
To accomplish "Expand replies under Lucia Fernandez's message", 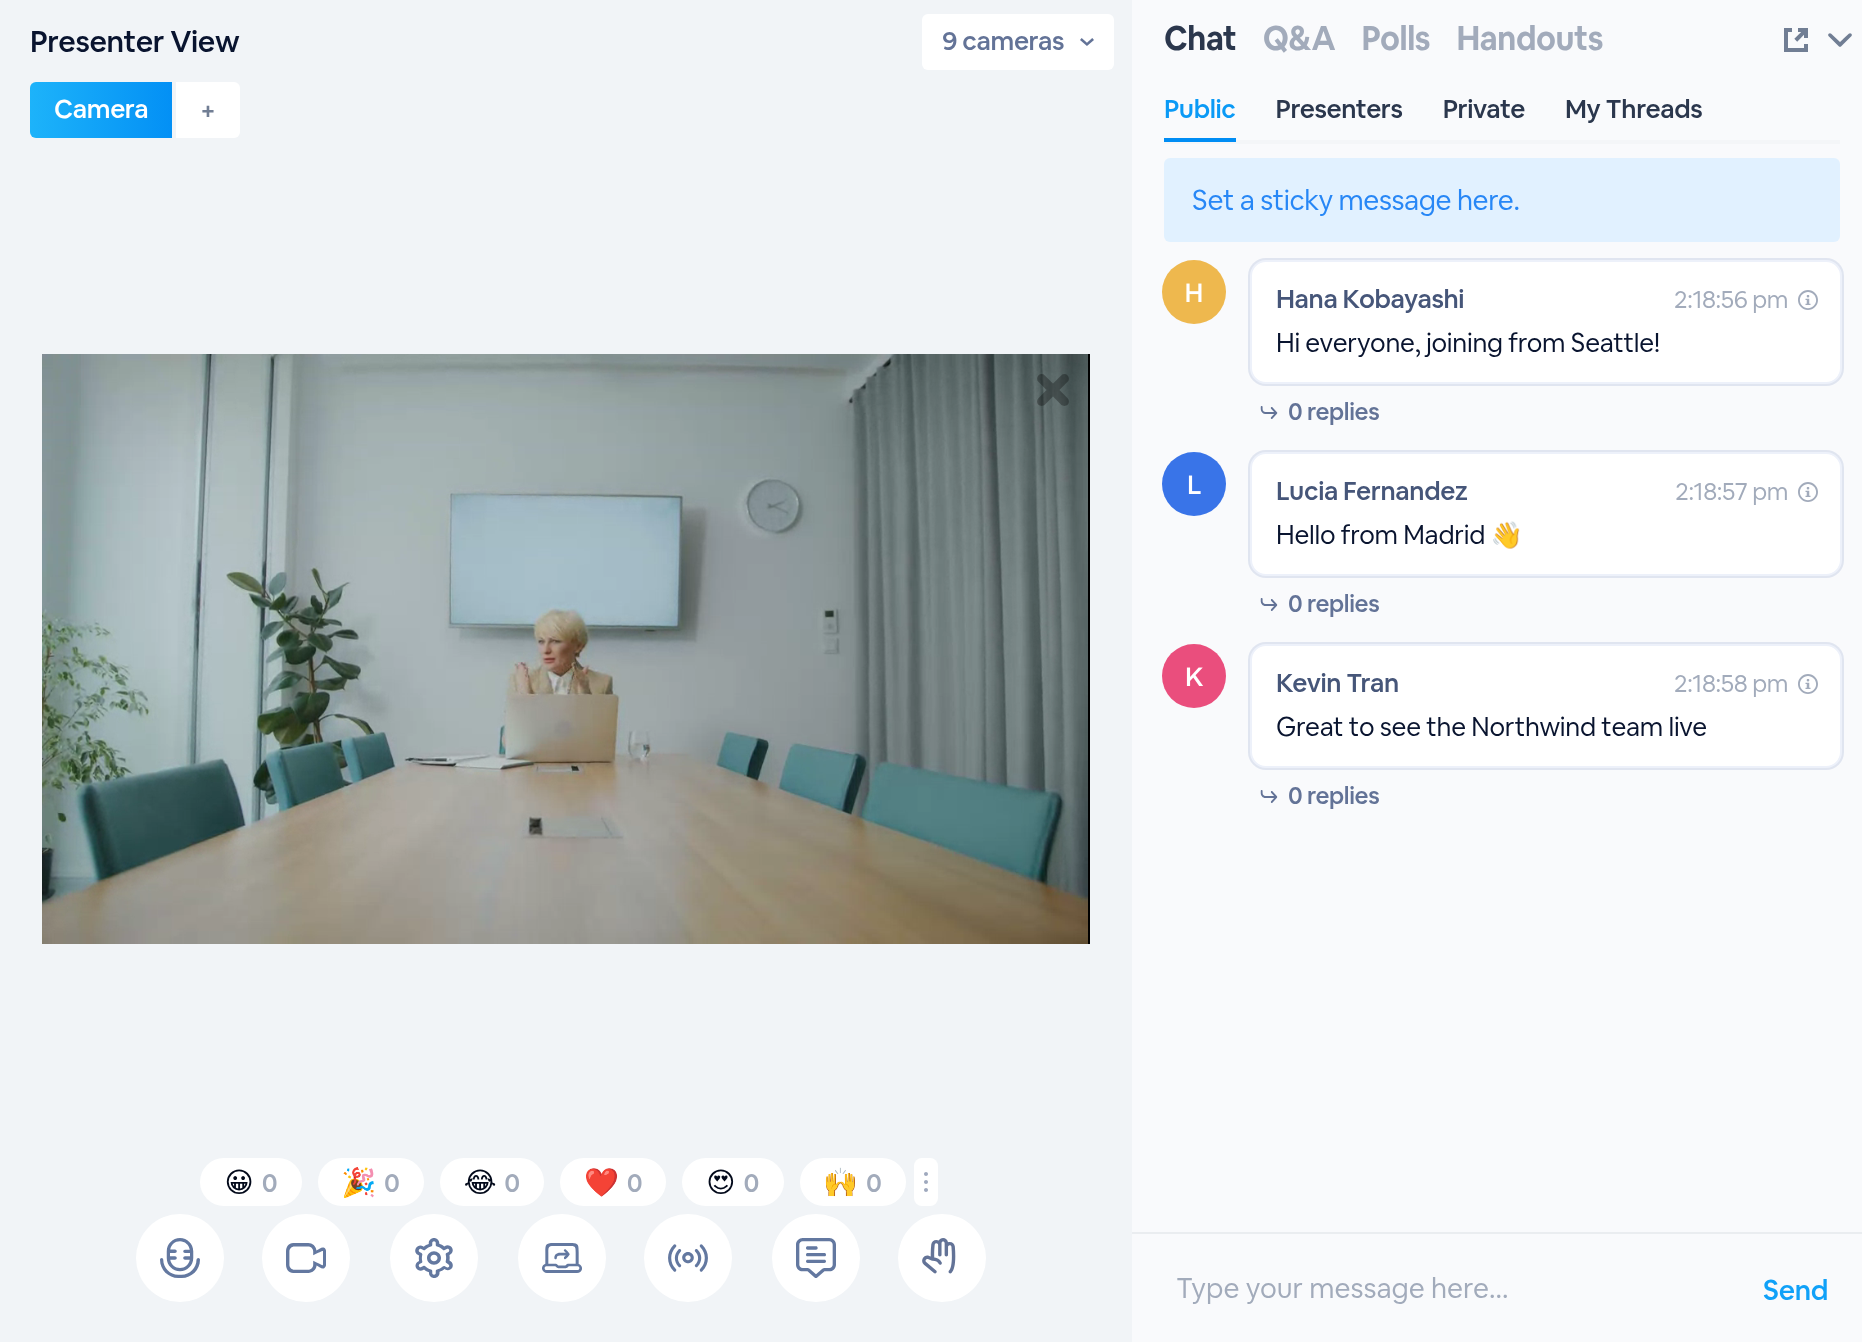I will point(1319,604).
